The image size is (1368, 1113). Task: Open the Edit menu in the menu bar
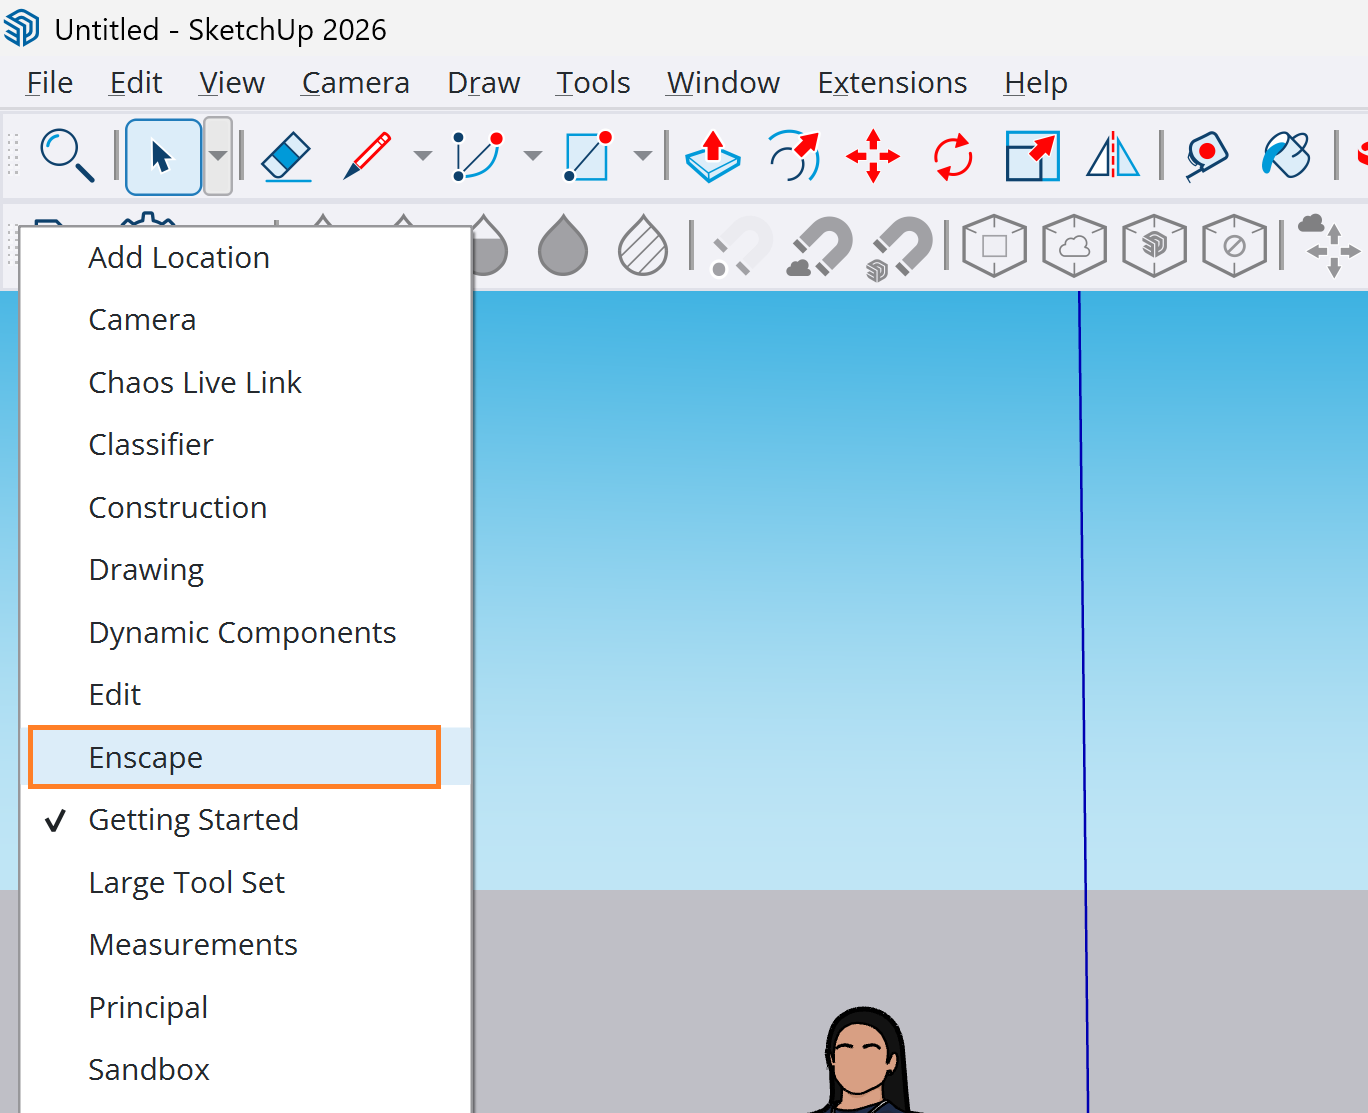click(136, 83)
